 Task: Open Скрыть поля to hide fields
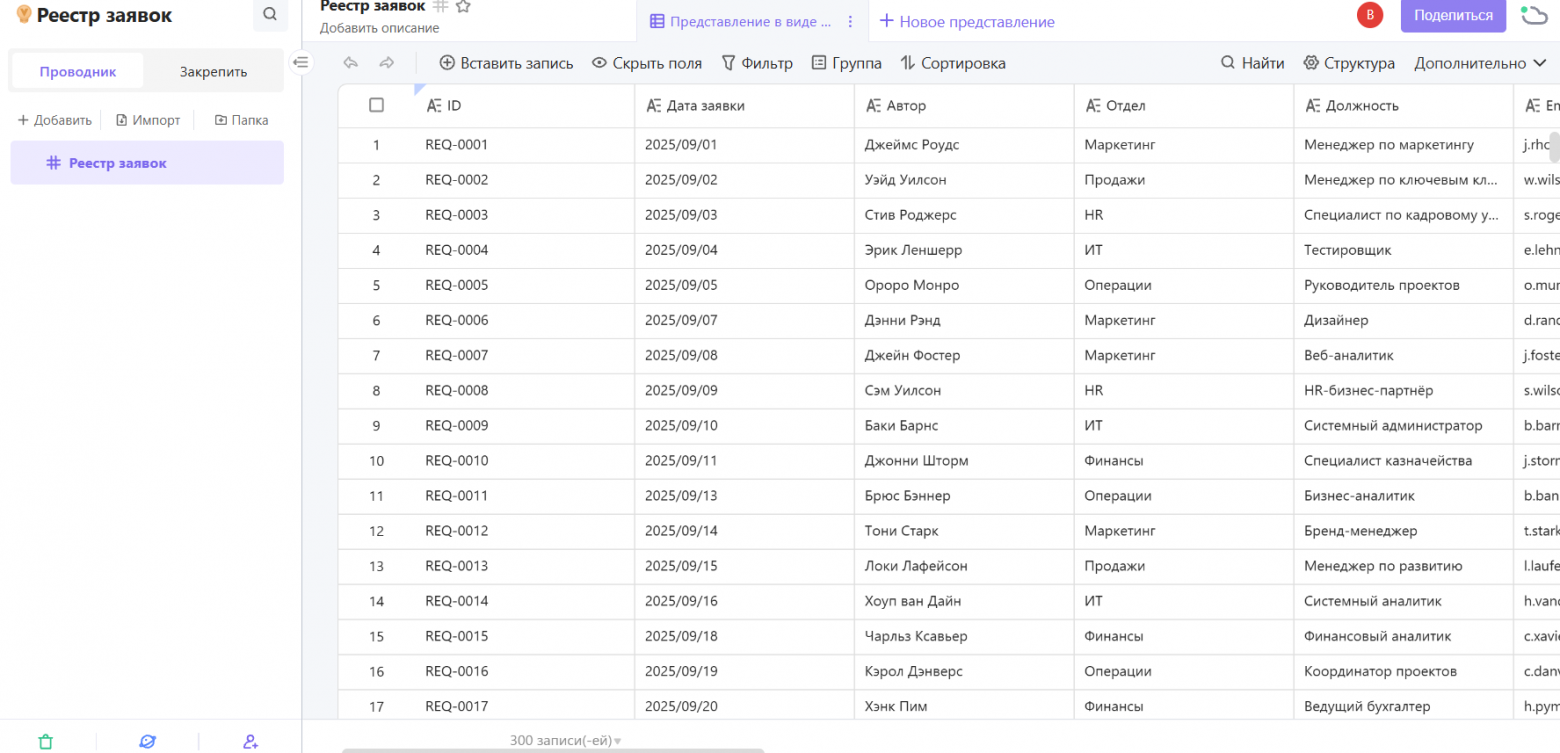pyautogui.click(x=647, y=63)
